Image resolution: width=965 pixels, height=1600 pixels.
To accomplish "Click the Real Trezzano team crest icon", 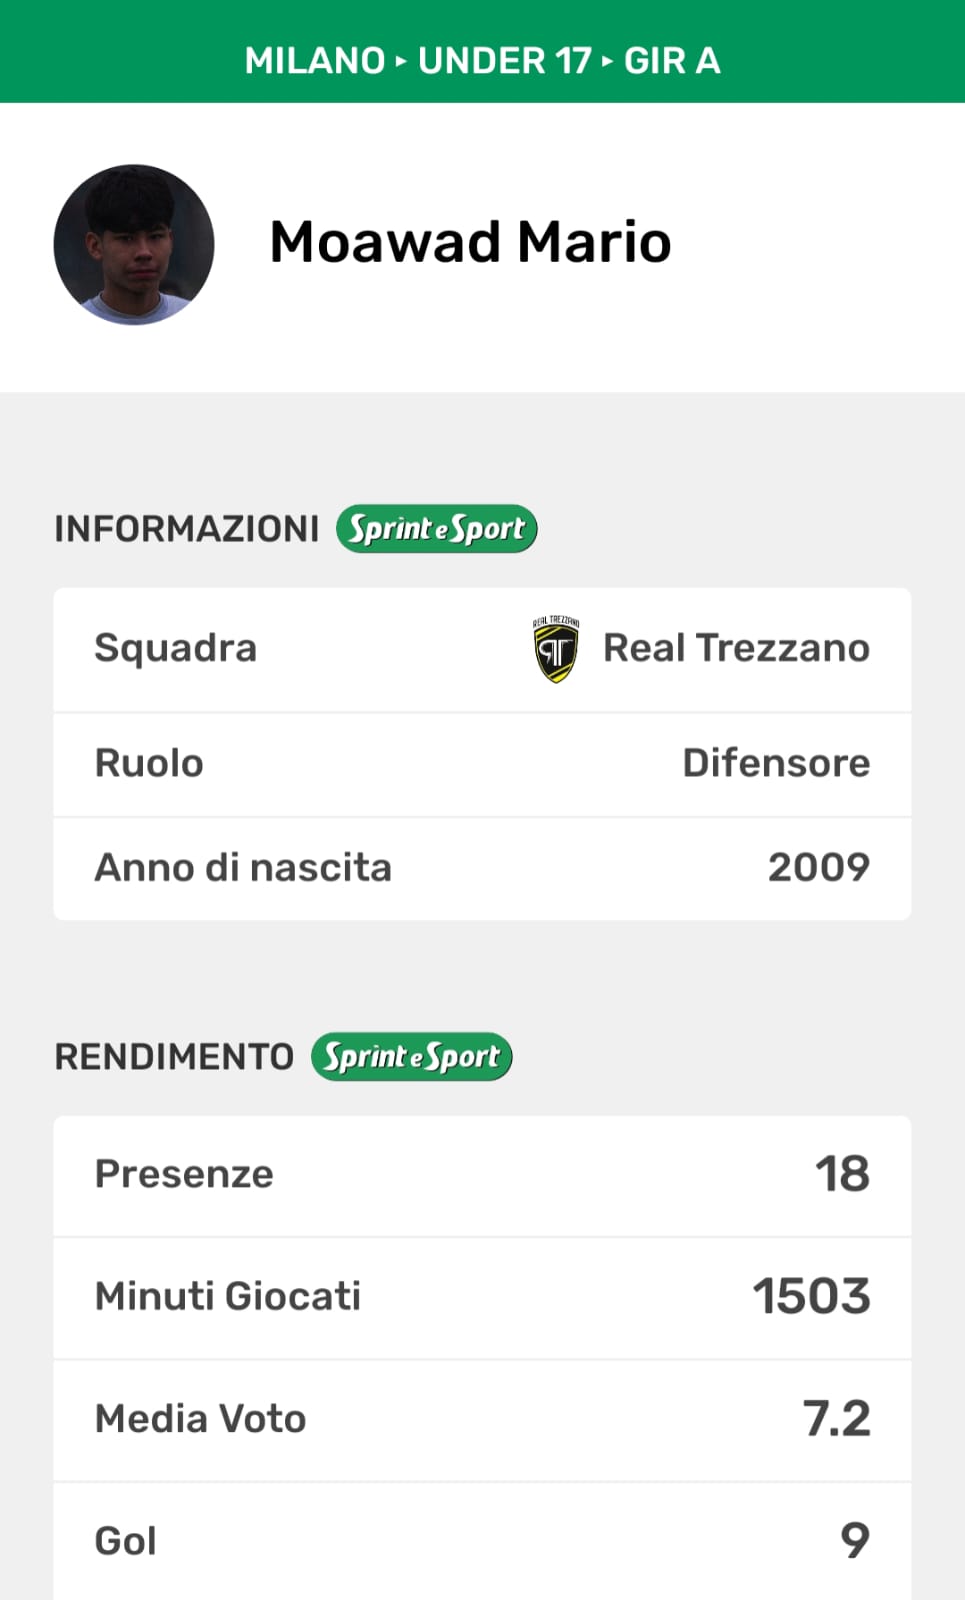I will point(556,649).
